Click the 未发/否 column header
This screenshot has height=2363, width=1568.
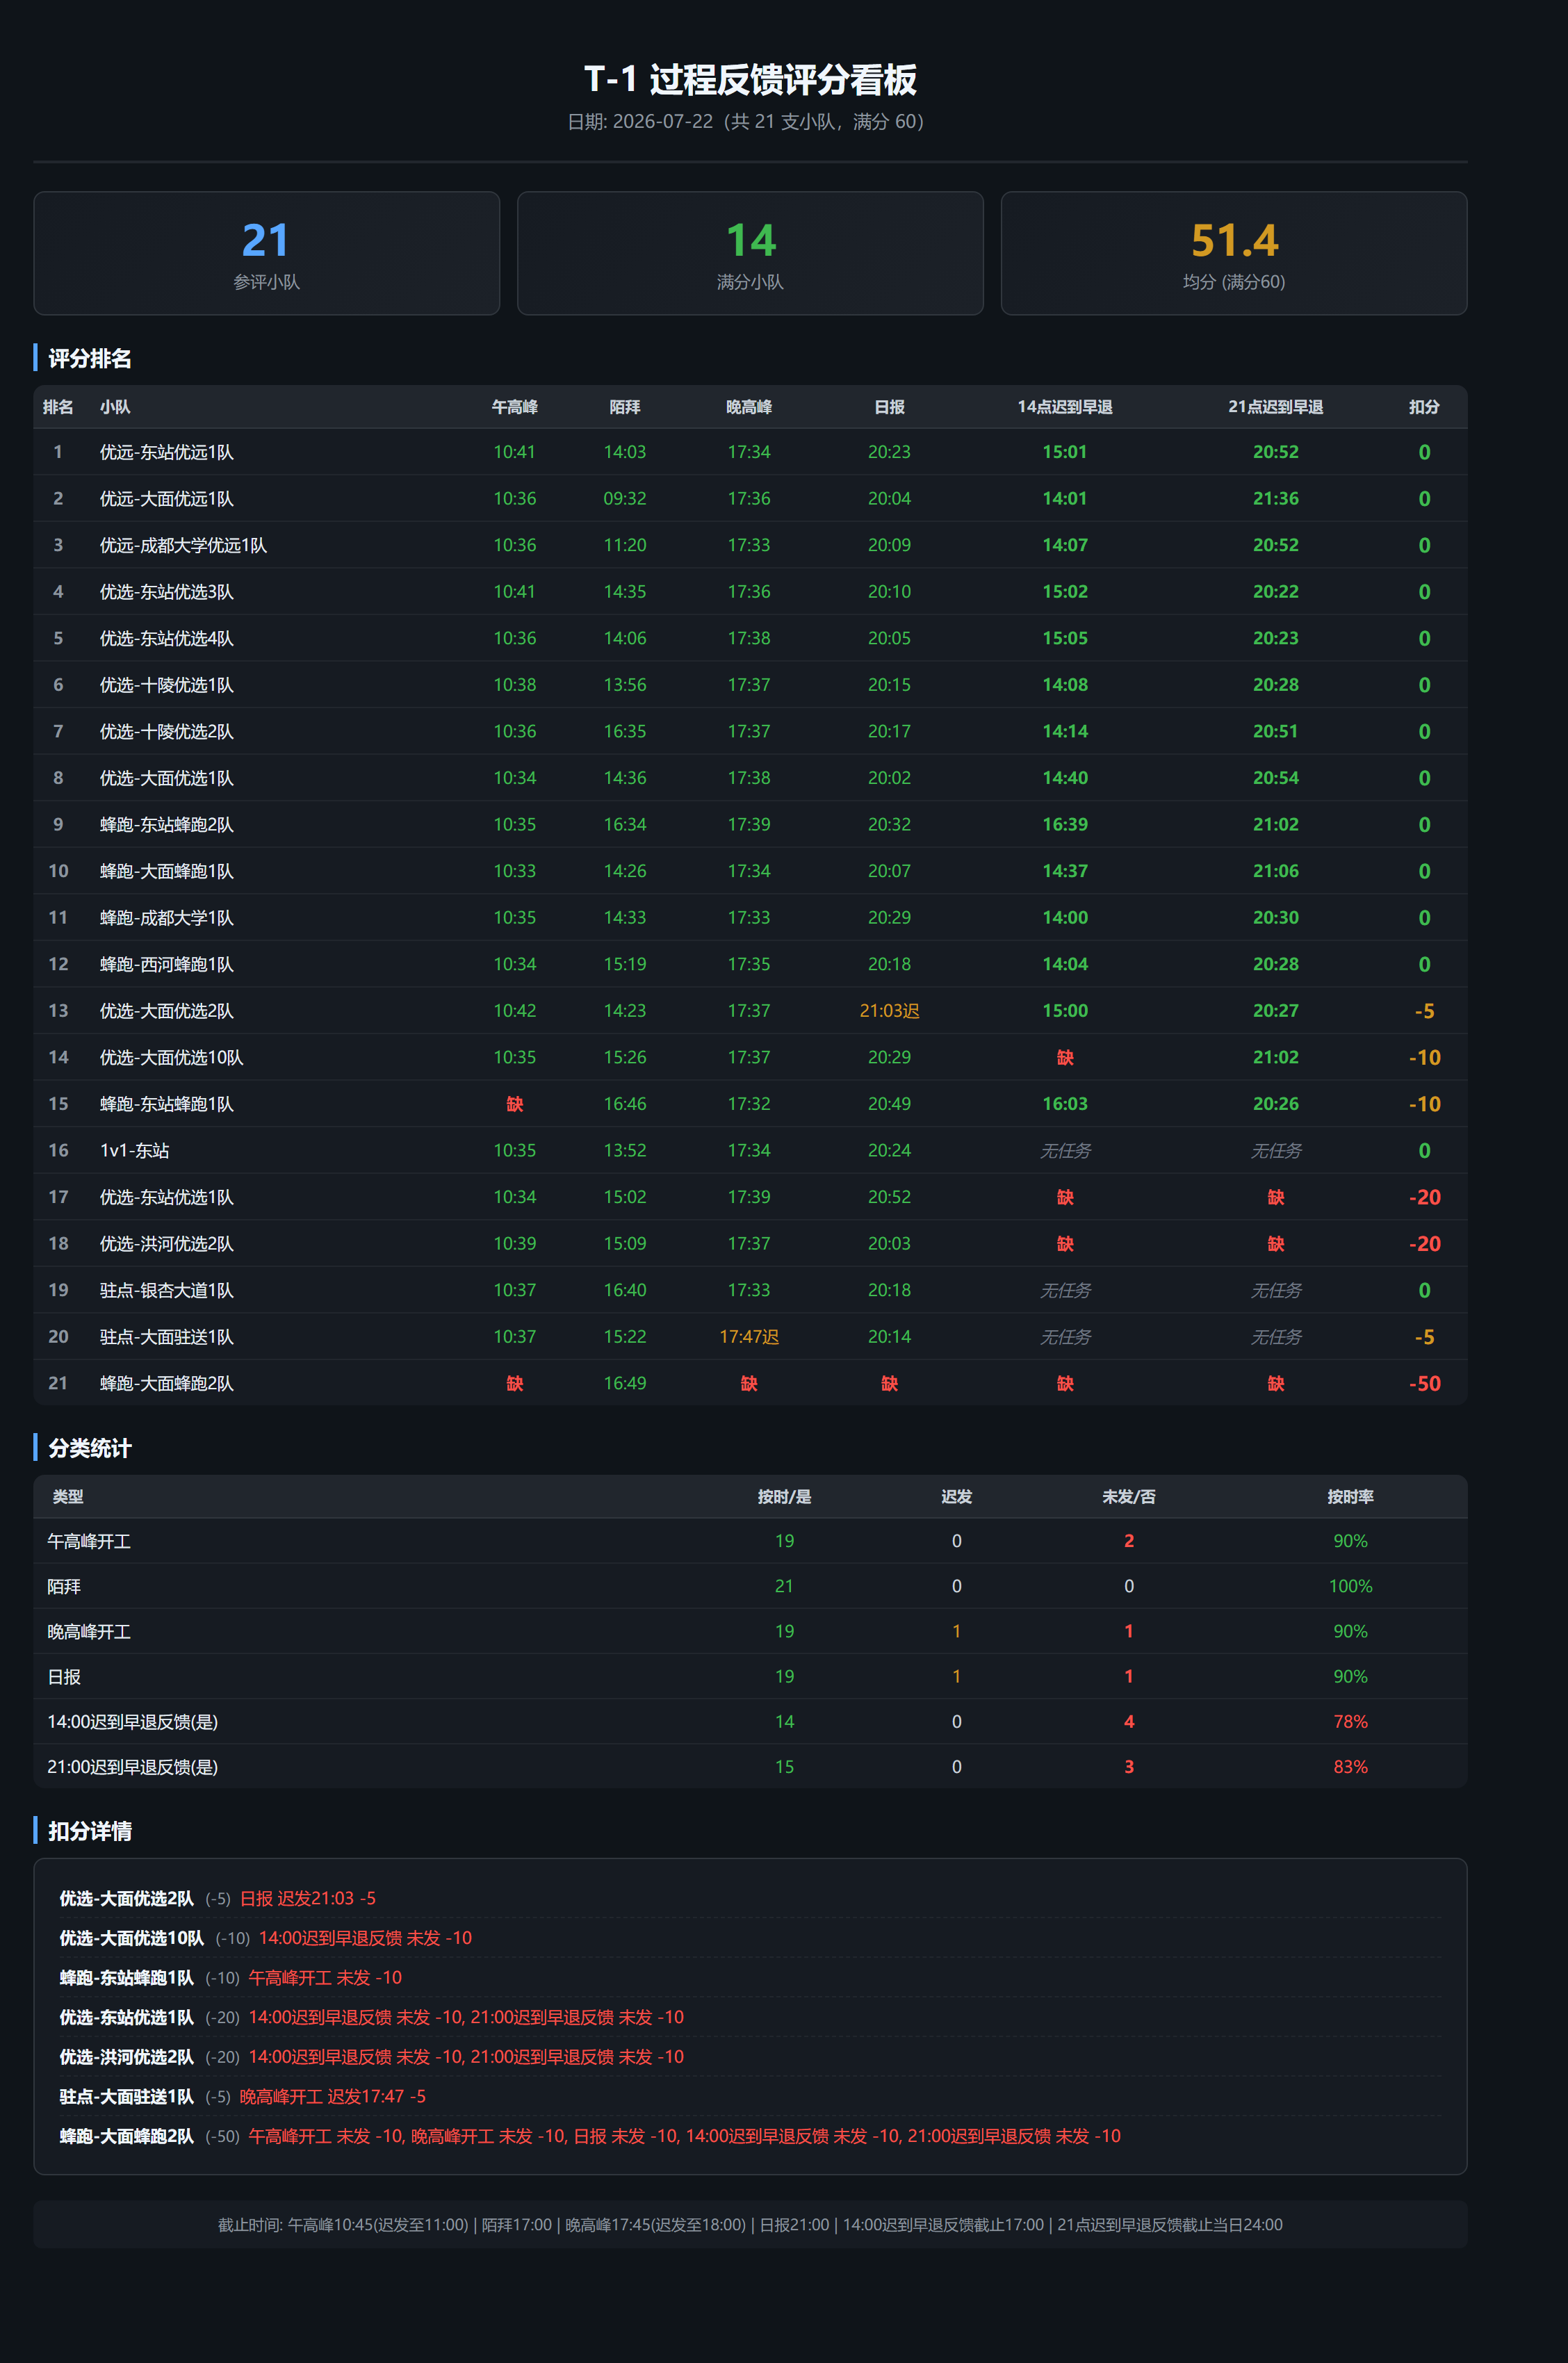pos(1129,1497)
